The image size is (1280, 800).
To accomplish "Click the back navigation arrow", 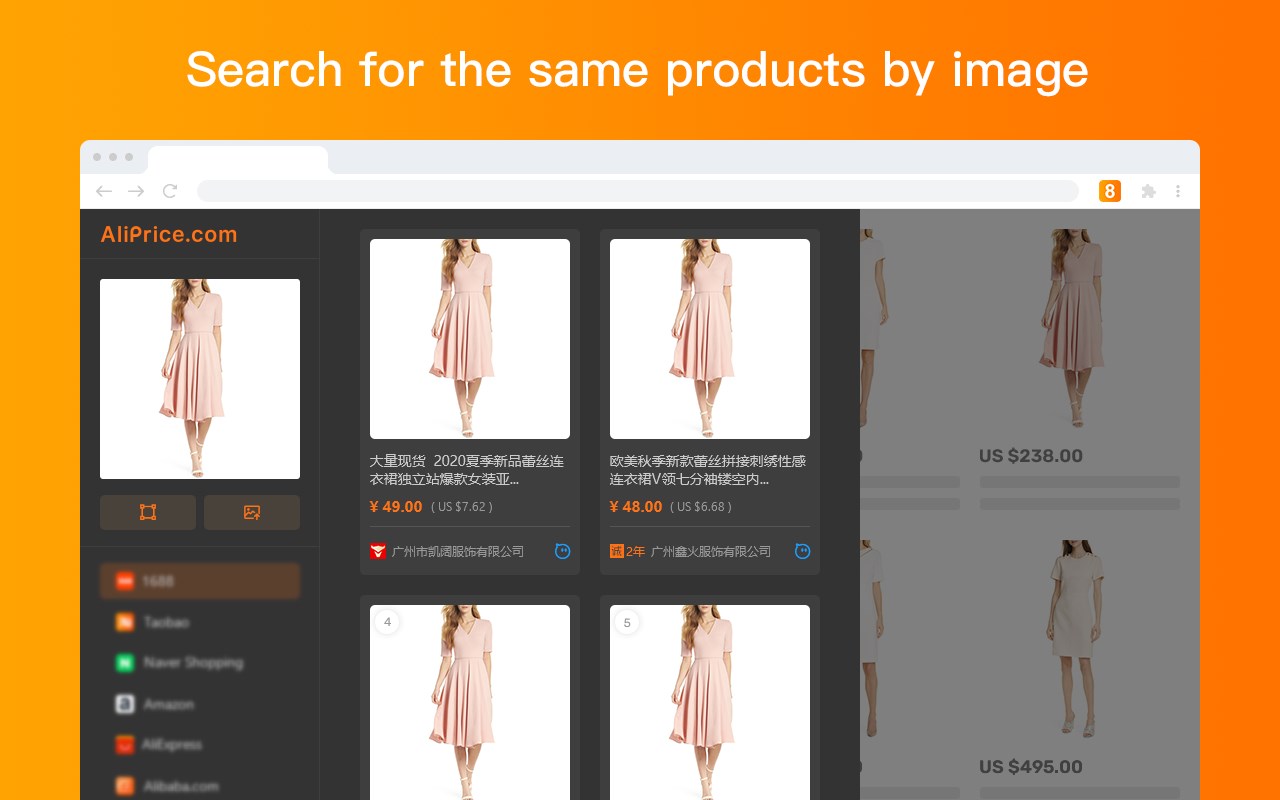I will coord(103,190).
